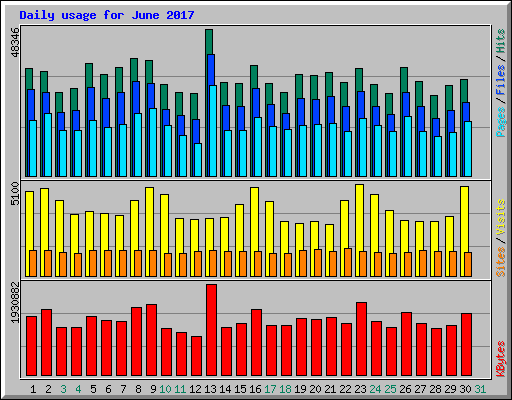Click the 'KBytes' legend label

[x=501, y=359]
